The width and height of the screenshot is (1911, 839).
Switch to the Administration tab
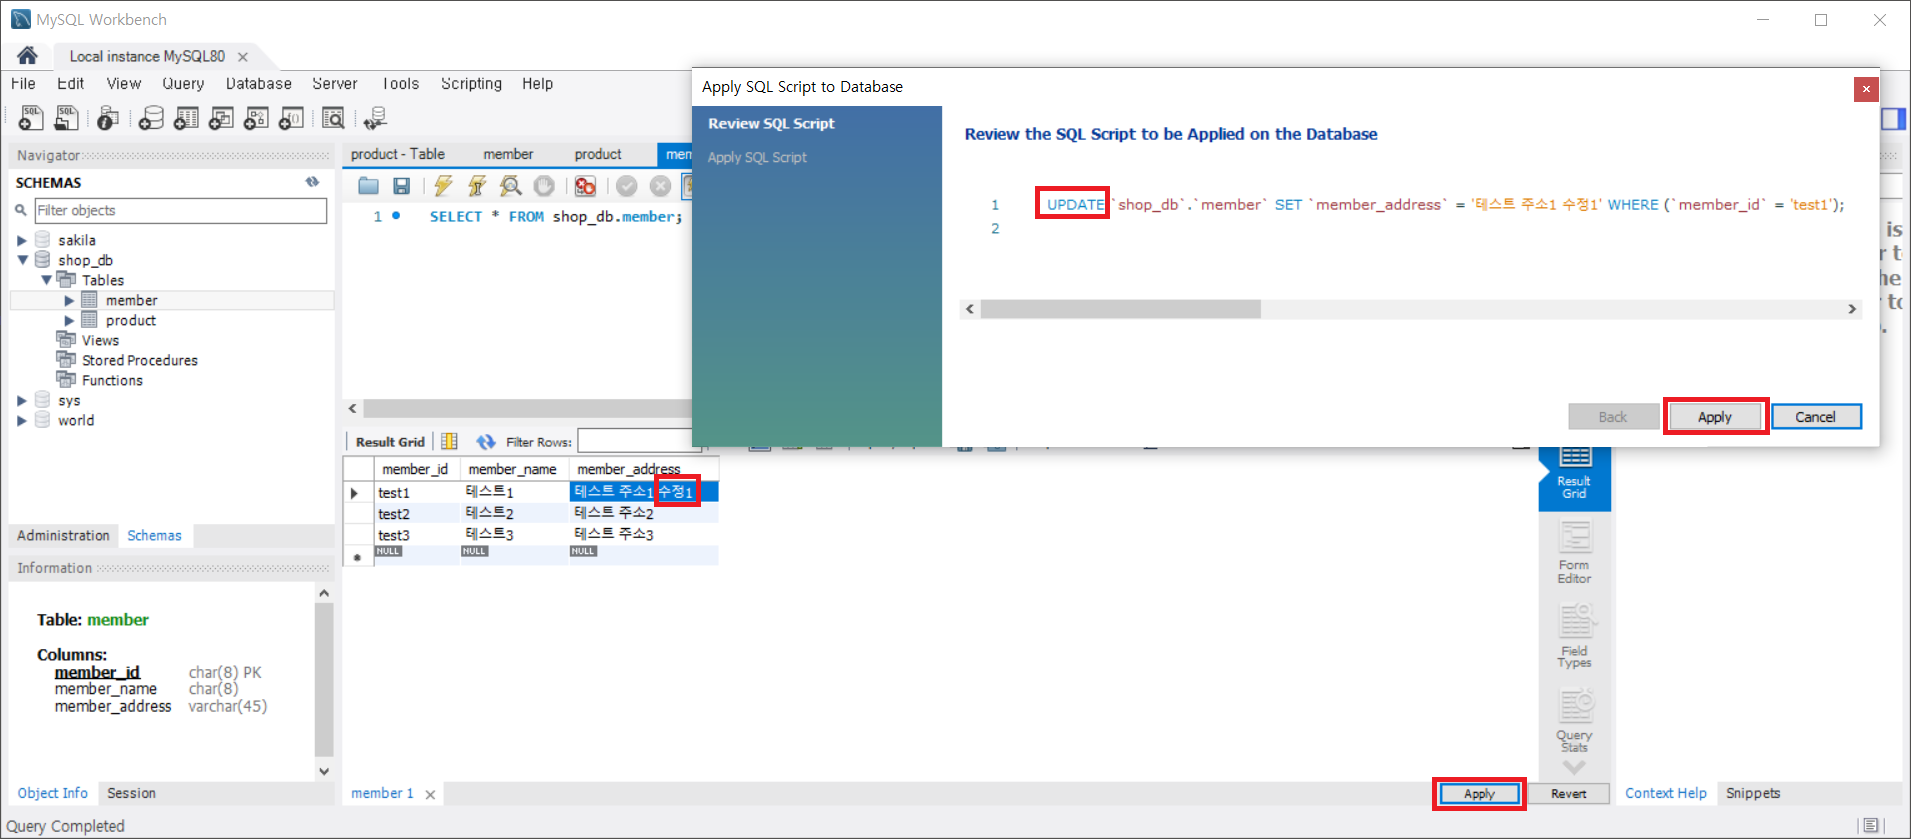(63, 536)
